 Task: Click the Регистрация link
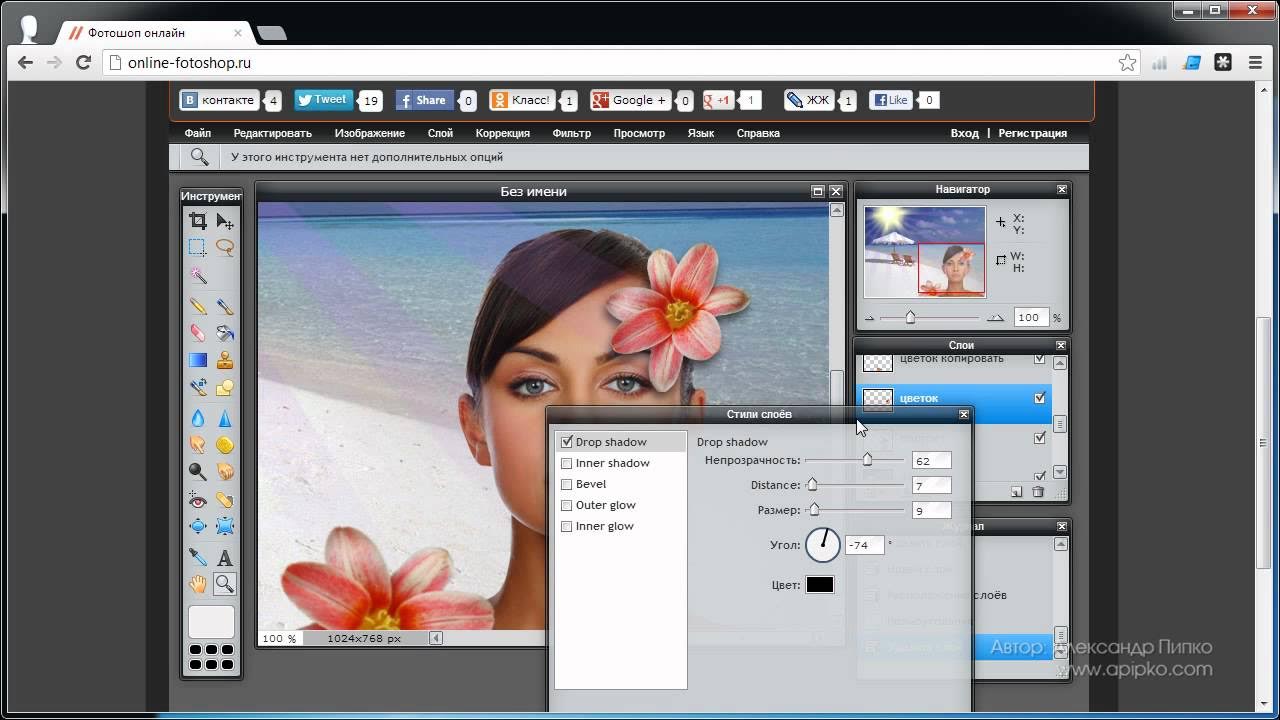(1033, 133)
